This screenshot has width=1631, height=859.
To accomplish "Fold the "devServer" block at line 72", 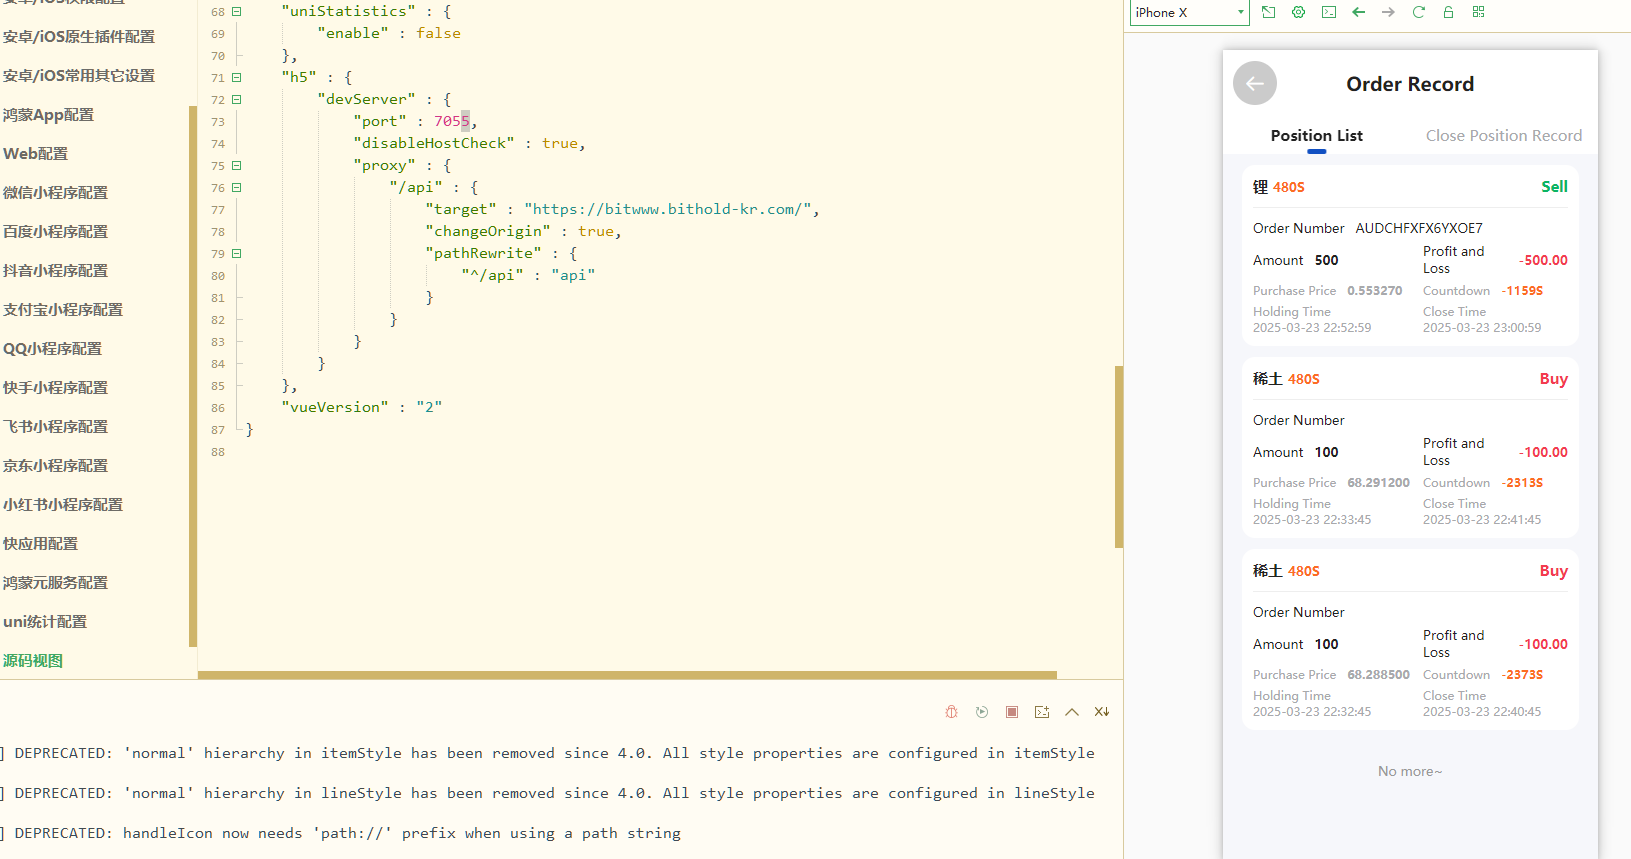I will (237, 99).
